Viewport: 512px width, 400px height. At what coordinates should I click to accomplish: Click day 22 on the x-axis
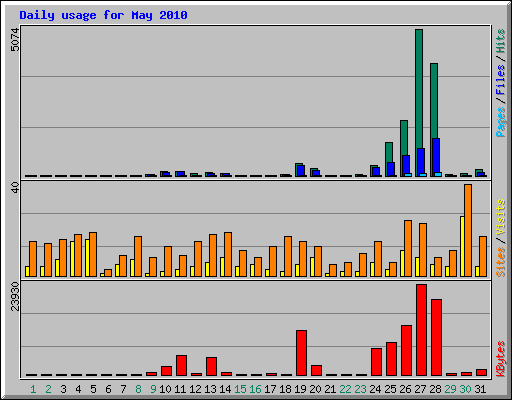click(x=345, y=389)
